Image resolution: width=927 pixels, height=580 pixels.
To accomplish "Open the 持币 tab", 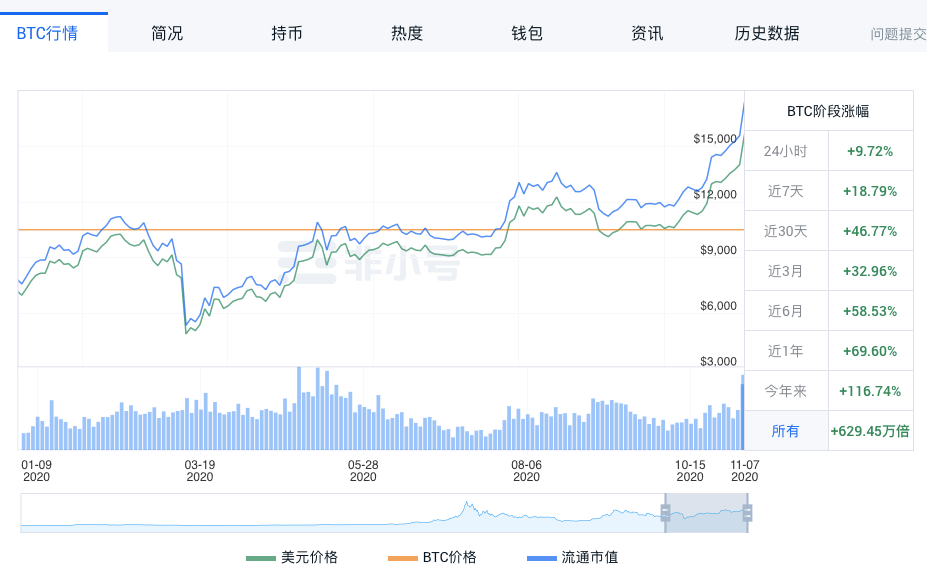I will click(x=287, y=33).
